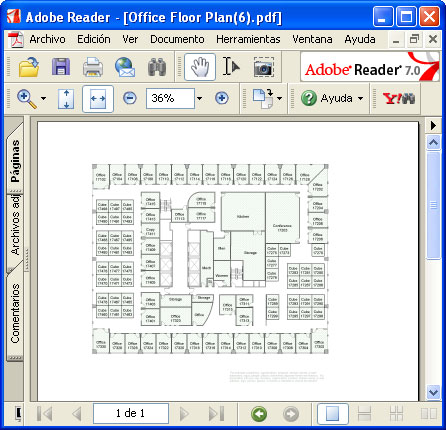Expand the Ayuda help dropdown
The image size is (446, 430).
point(360,98)
